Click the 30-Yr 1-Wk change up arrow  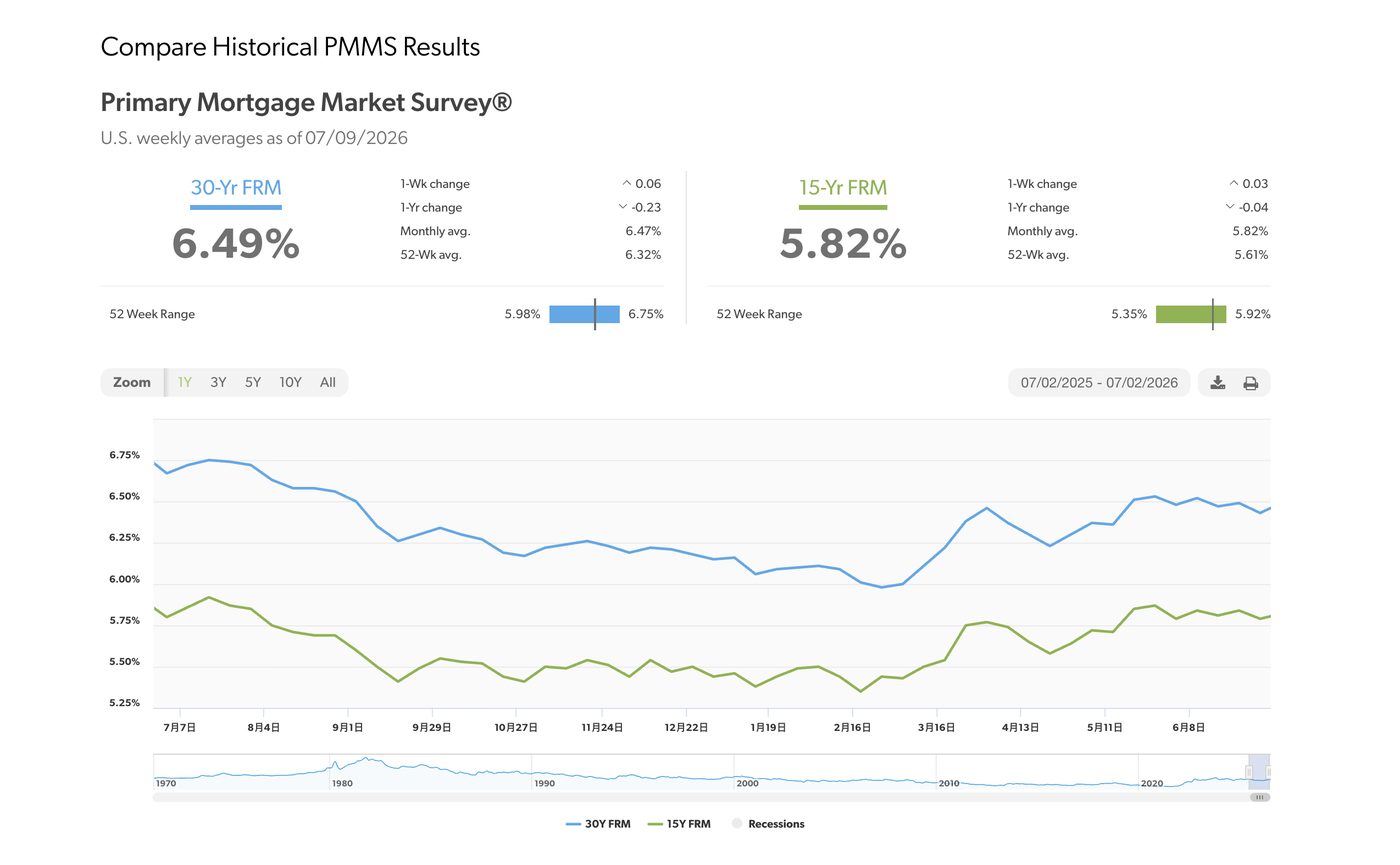click(627, 183)
